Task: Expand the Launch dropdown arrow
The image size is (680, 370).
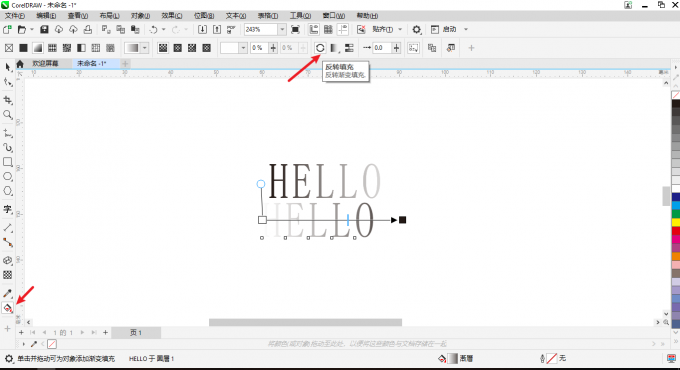Action: click(466, 29)
